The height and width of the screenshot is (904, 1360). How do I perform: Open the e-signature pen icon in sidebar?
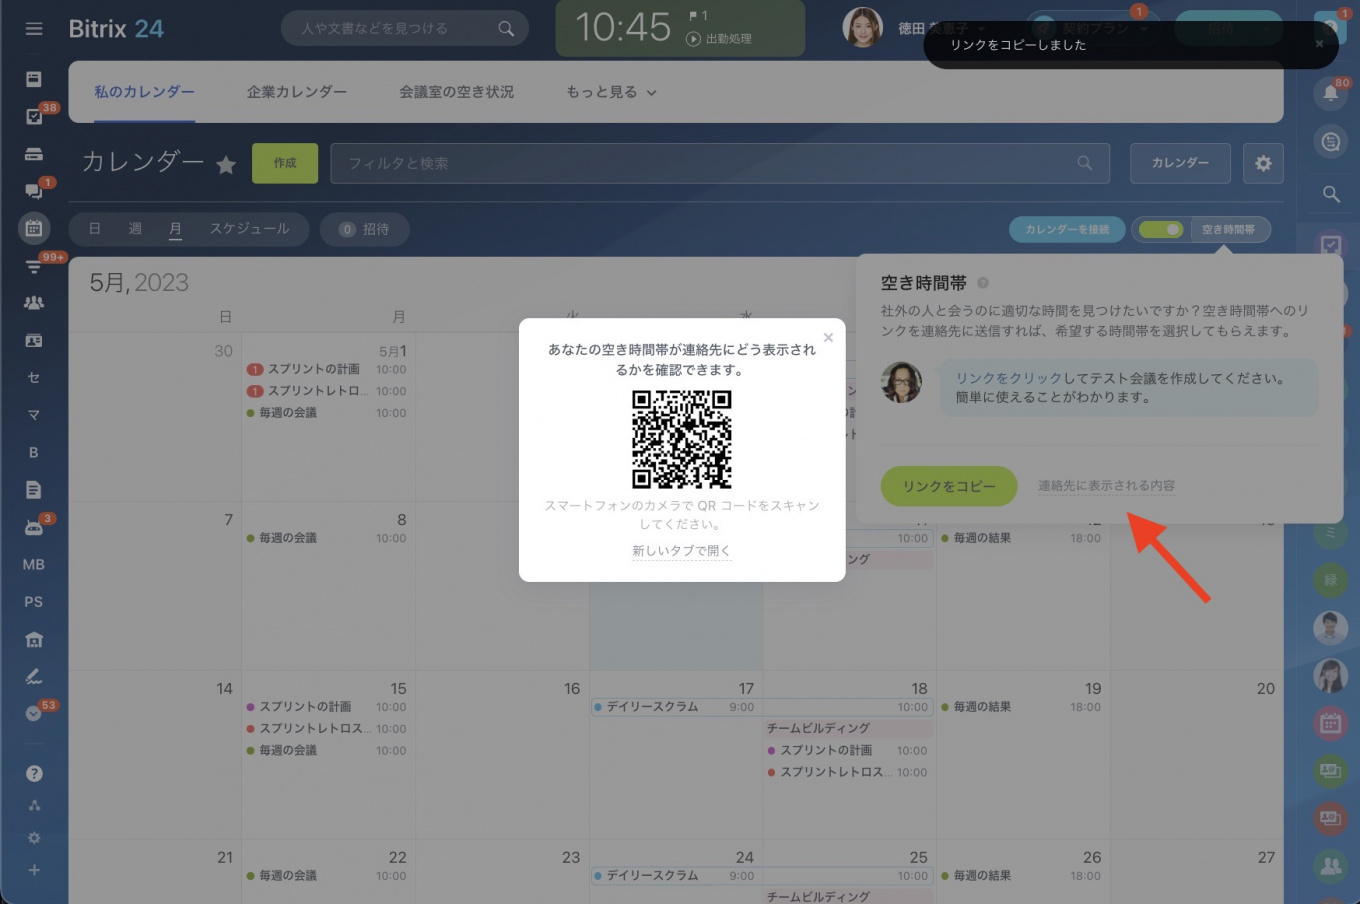pos(34,677)
